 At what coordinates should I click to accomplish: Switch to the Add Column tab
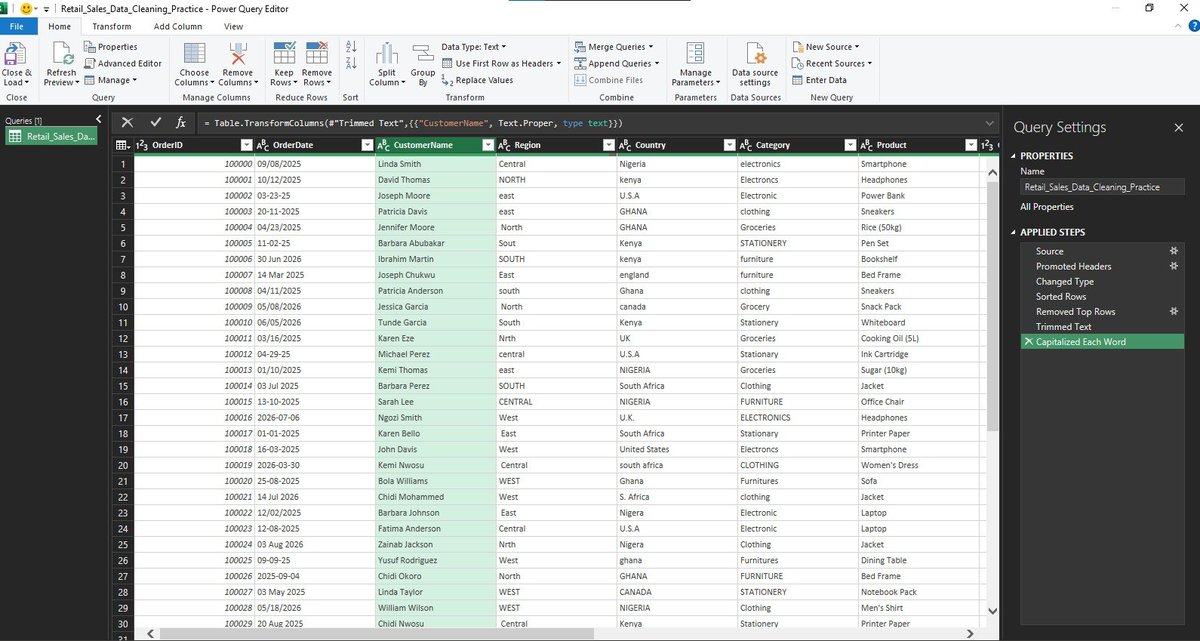178,27
